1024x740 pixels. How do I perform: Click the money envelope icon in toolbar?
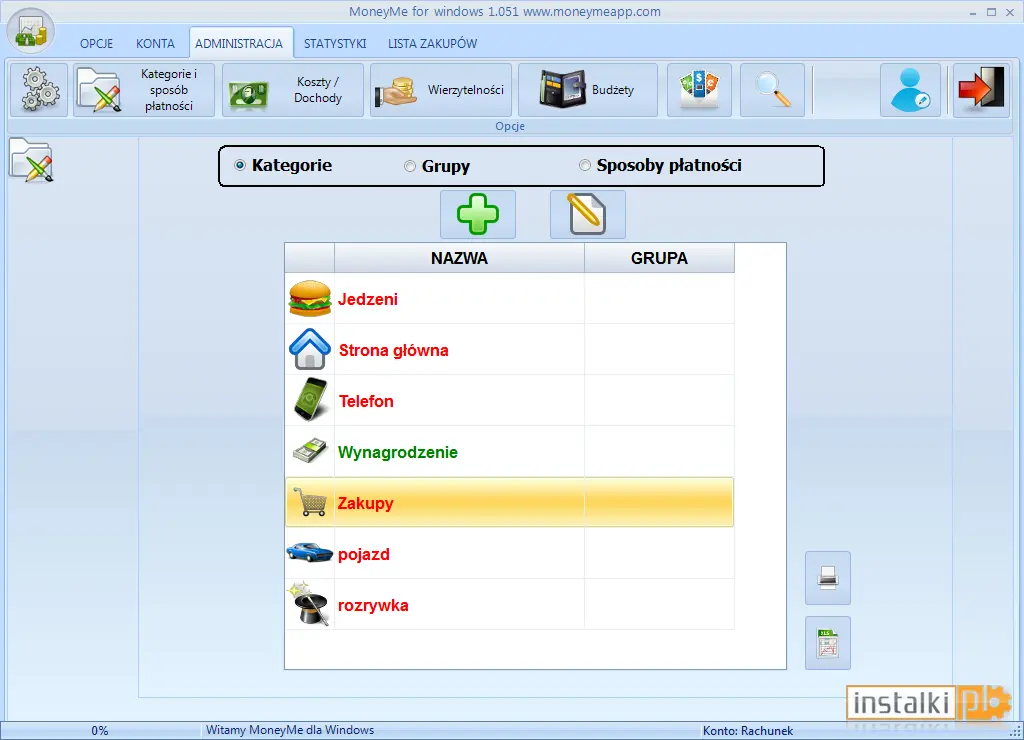pyautogui.click(x=699, y=90)
